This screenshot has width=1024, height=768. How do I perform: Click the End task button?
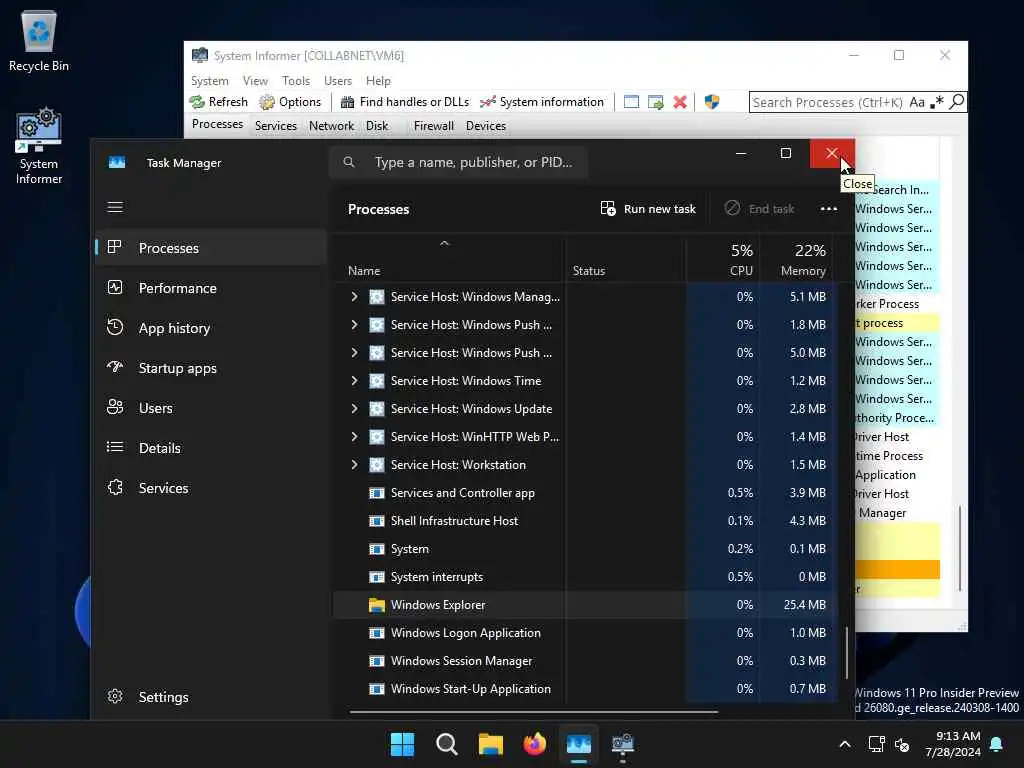pyautogui.click(x=760, y=209)
